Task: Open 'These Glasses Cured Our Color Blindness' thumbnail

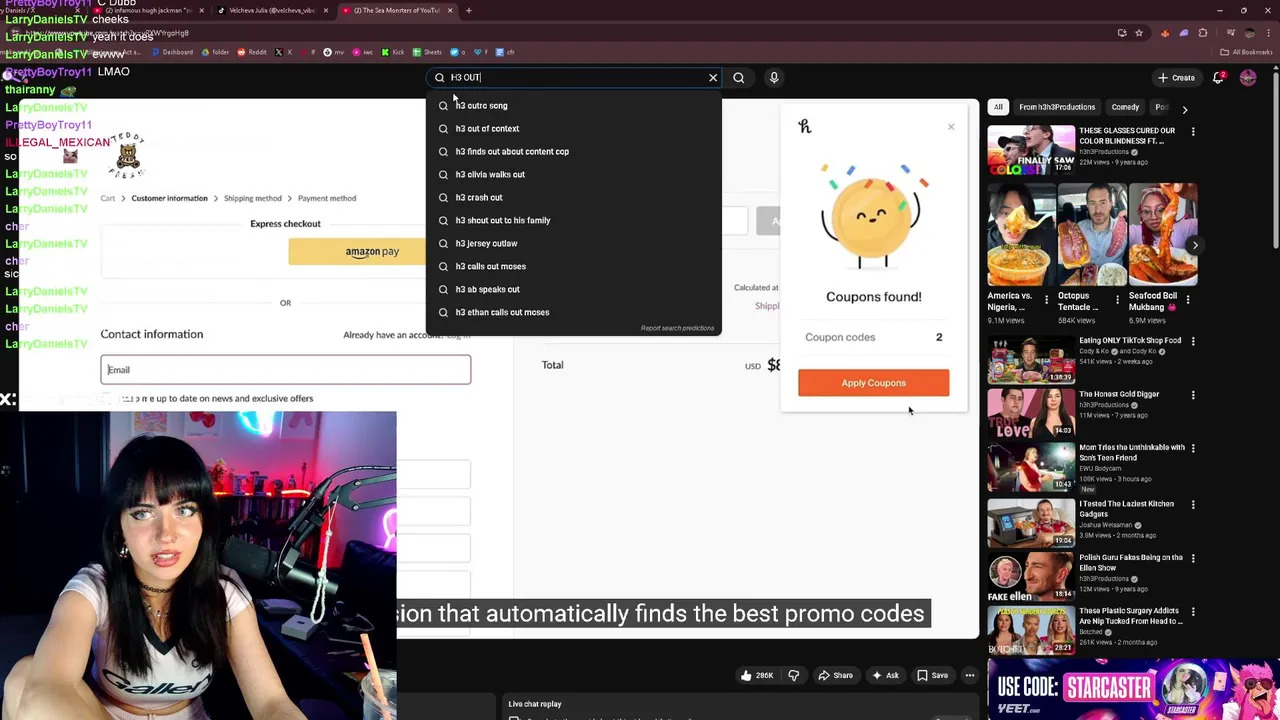Action: point(1031,149)
